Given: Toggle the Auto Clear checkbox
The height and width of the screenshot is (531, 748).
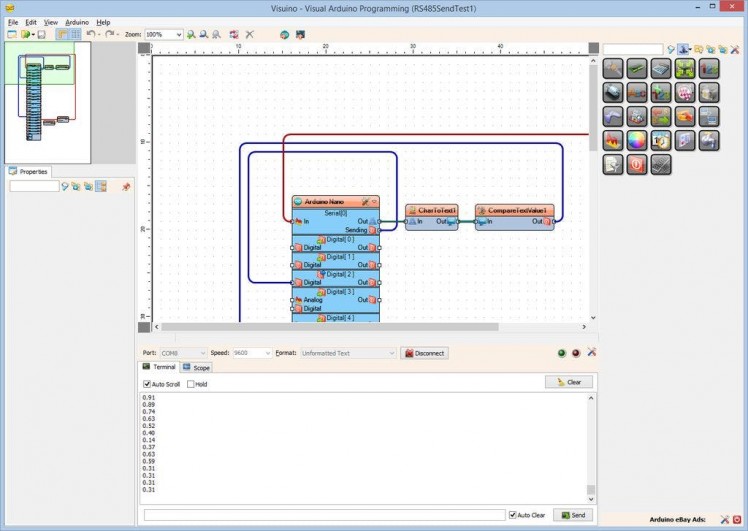Looking at the screenshot, I should click(513, 515).
